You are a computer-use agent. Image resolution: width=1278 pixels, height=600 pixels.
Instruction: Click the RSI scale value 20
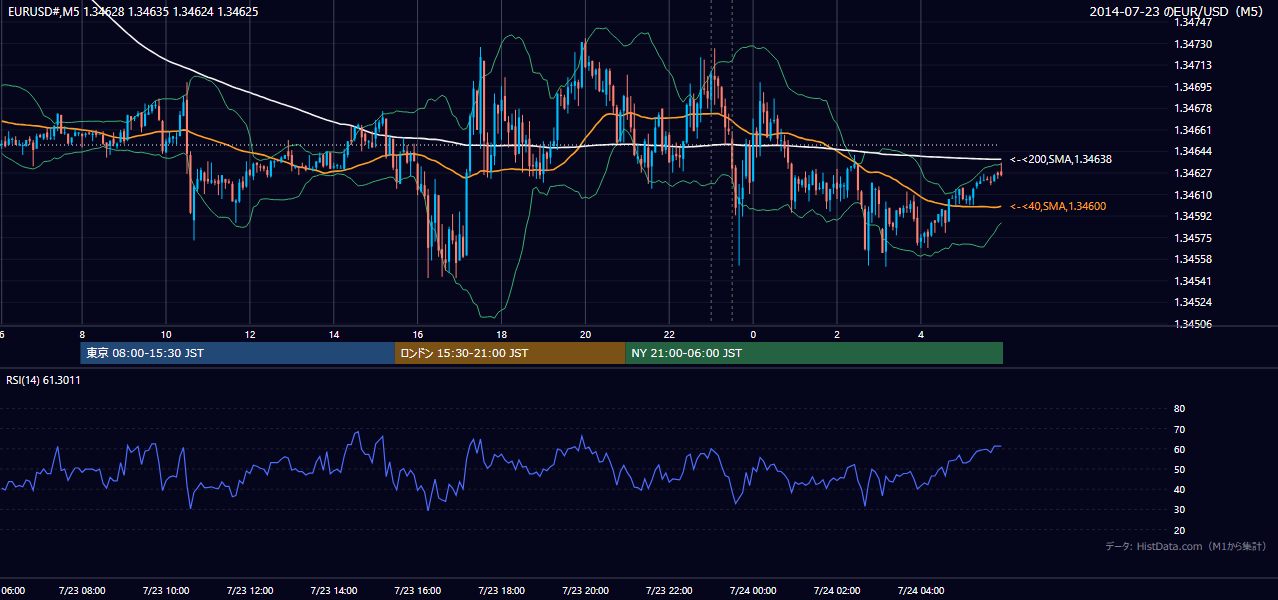point(1179,530)
